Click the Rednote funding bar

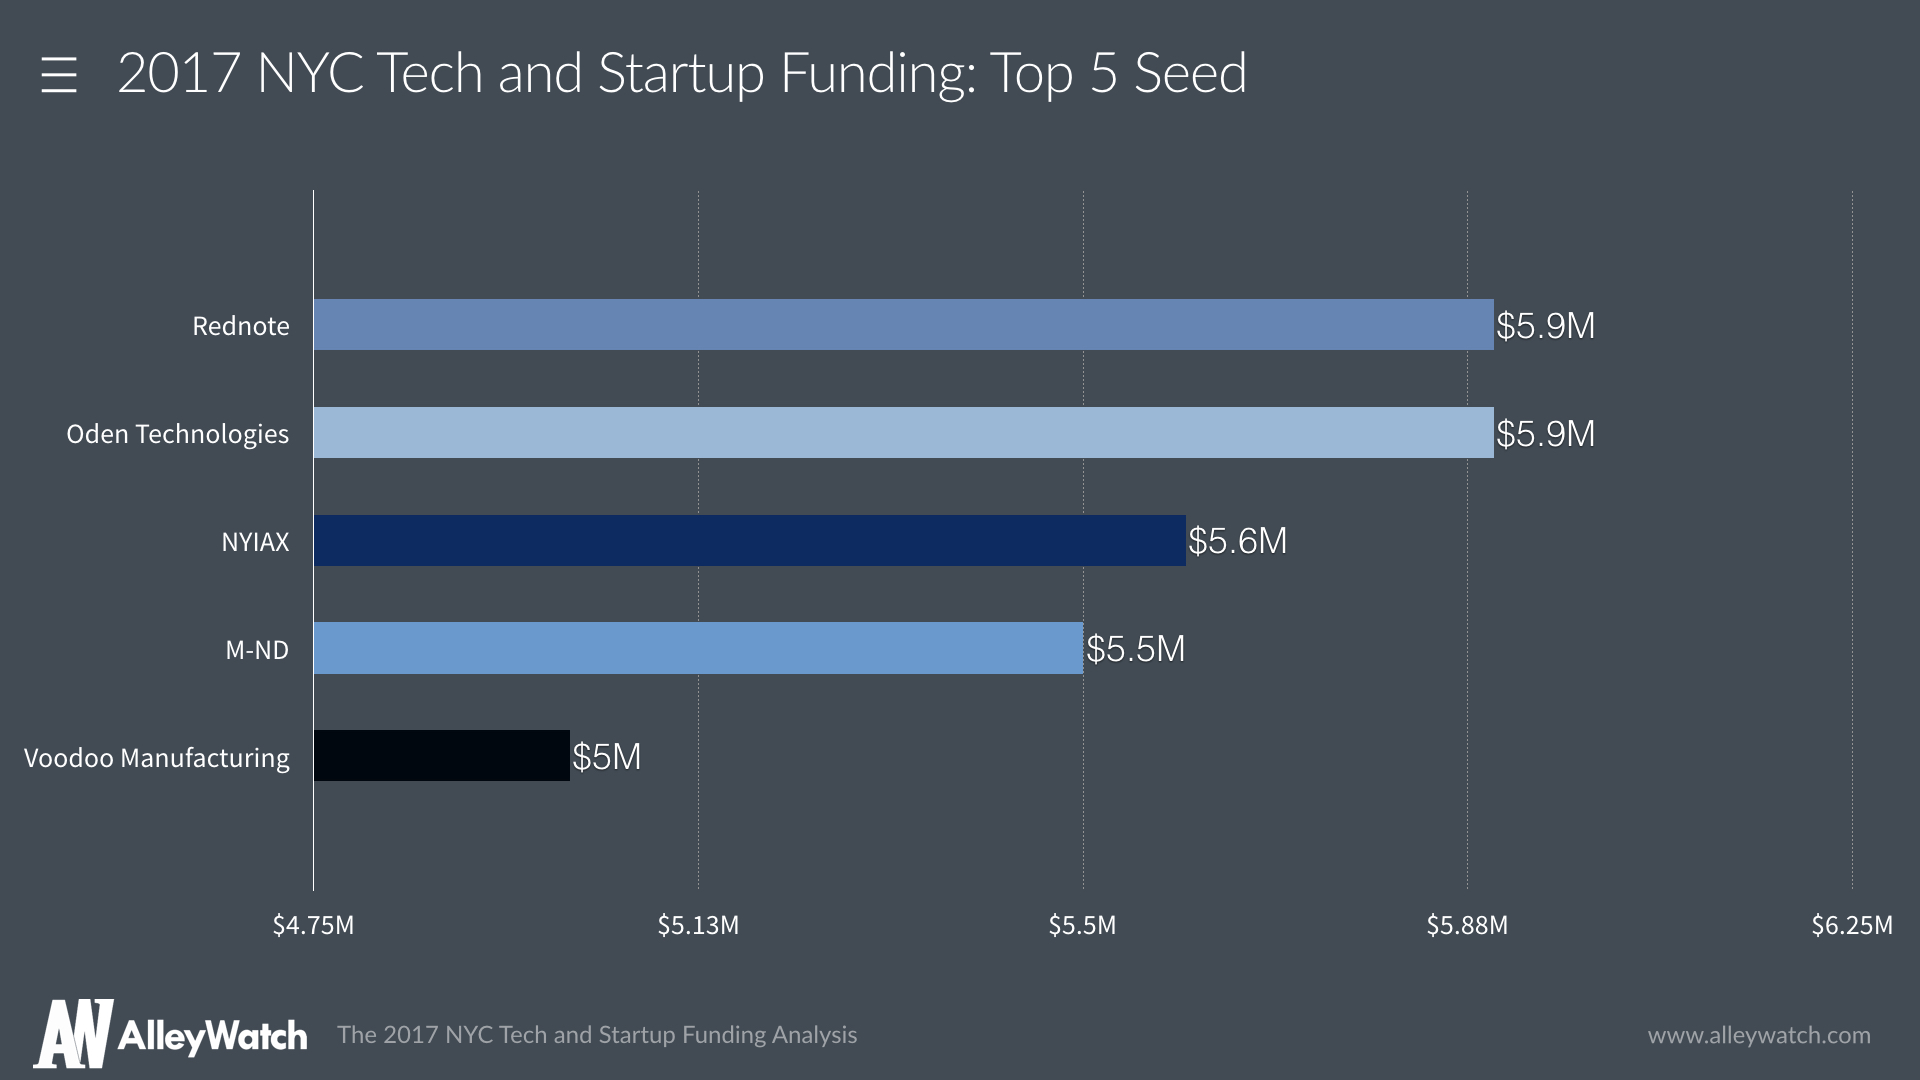point(903,325)
